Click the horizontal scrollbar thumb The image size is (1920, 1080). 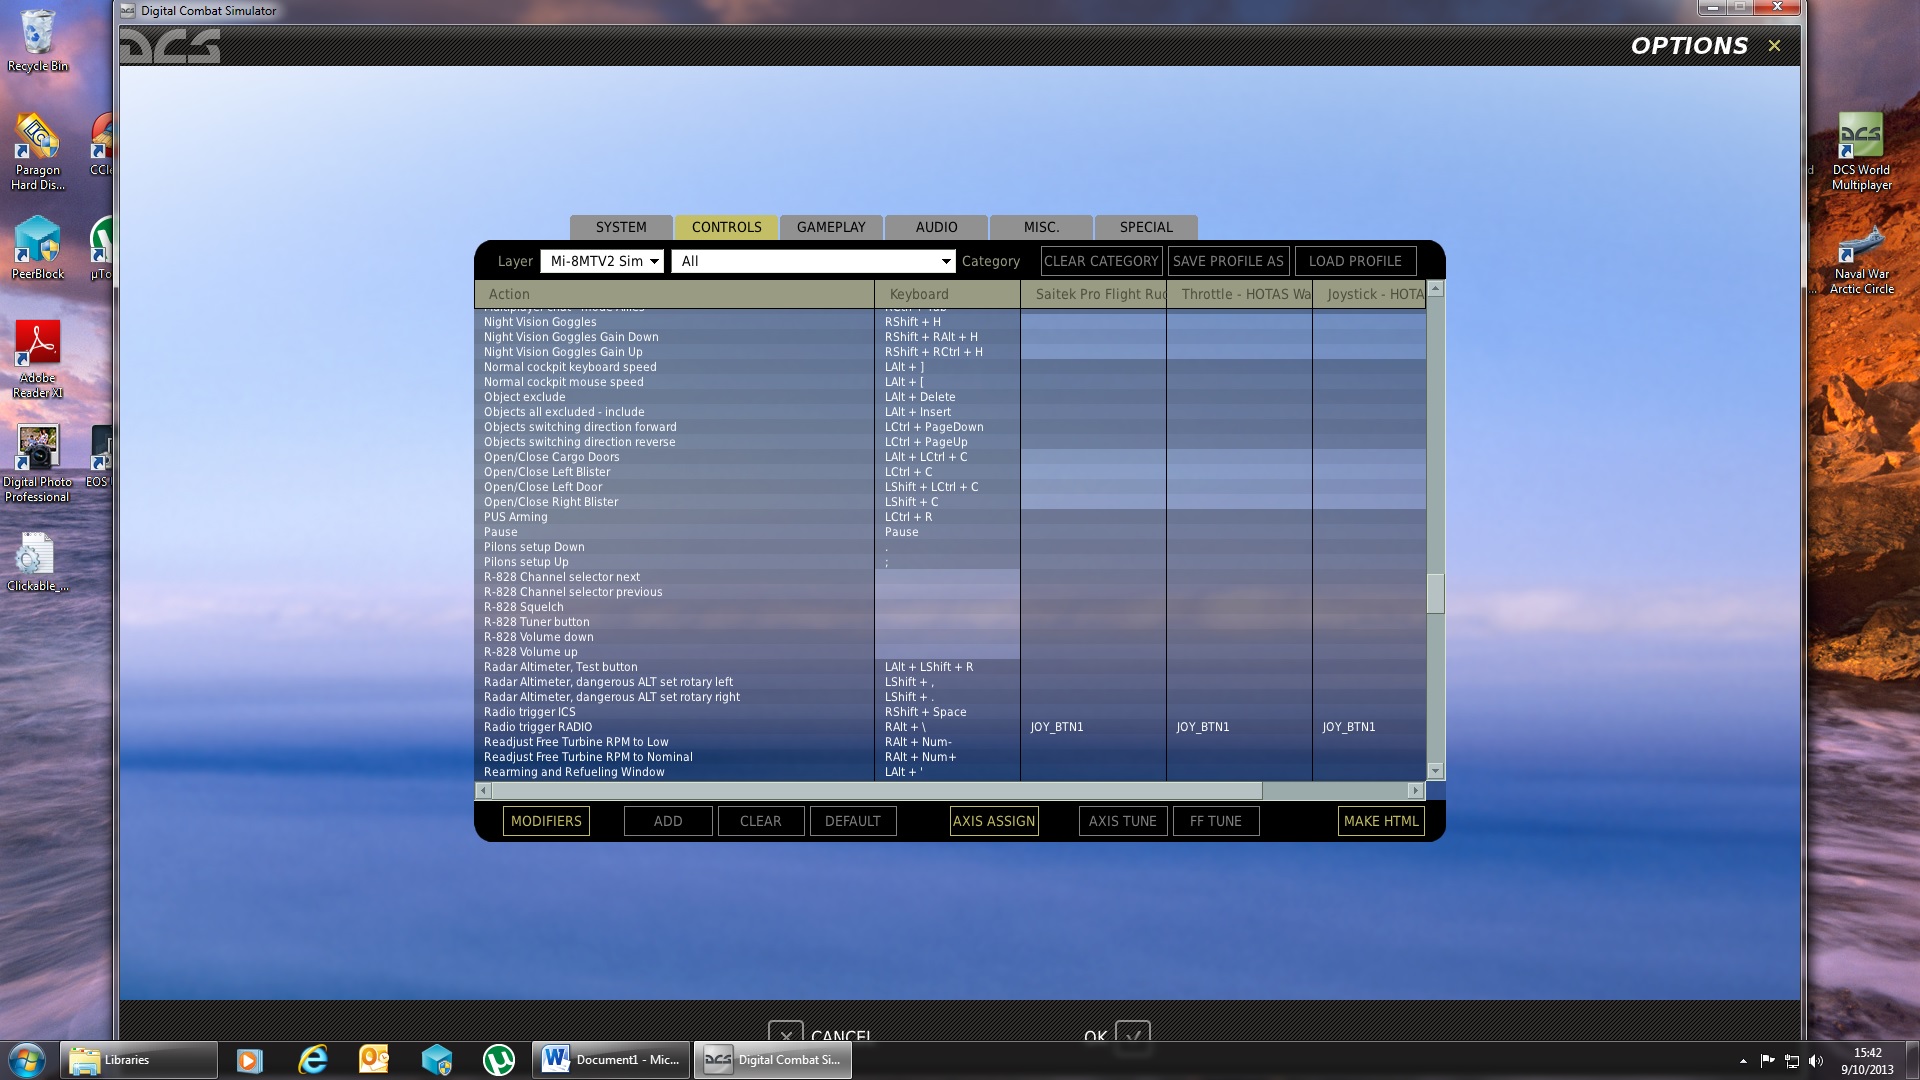tap(877, 791)
